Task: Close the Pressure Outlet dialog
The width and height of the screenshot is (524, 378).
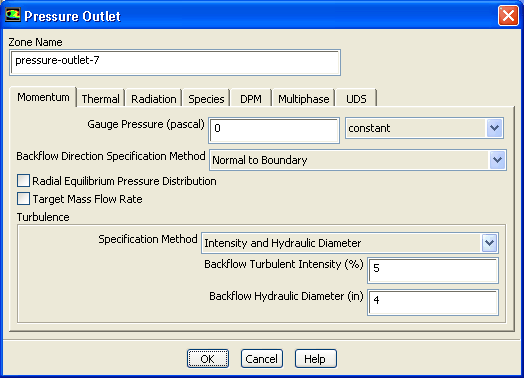Action: [x=508, y=16]
